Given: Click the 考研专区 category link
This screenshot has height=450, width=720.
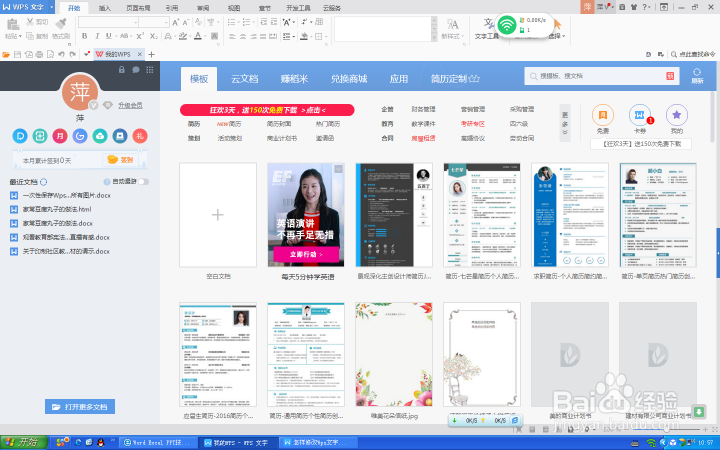Looking at the screenshot, I should (473, 124).
